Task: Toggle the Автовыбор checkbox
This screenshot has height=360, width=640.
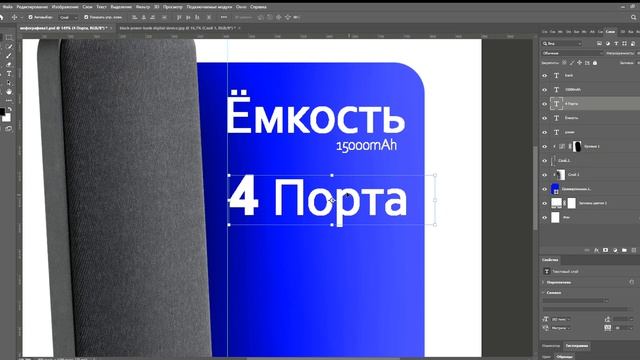Action: (x=31, y=17)
